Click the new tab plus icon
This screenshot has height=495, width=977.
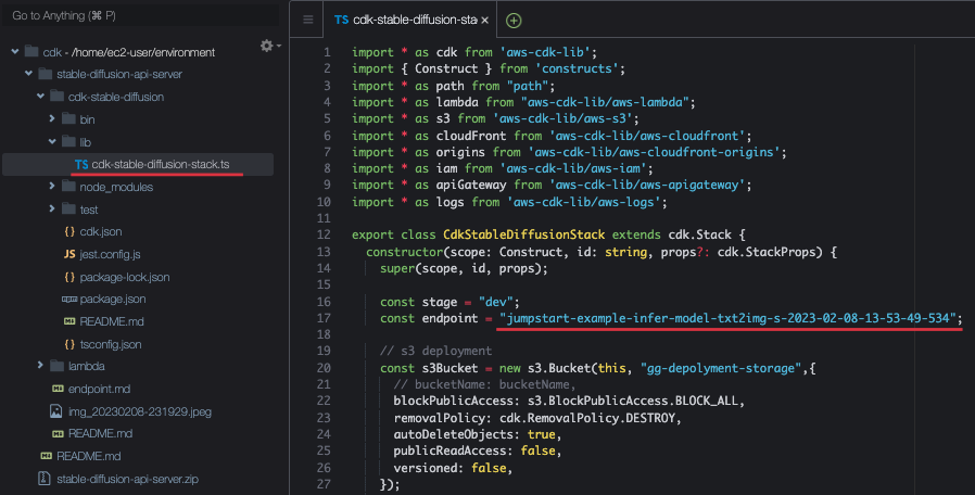point(514,20)
